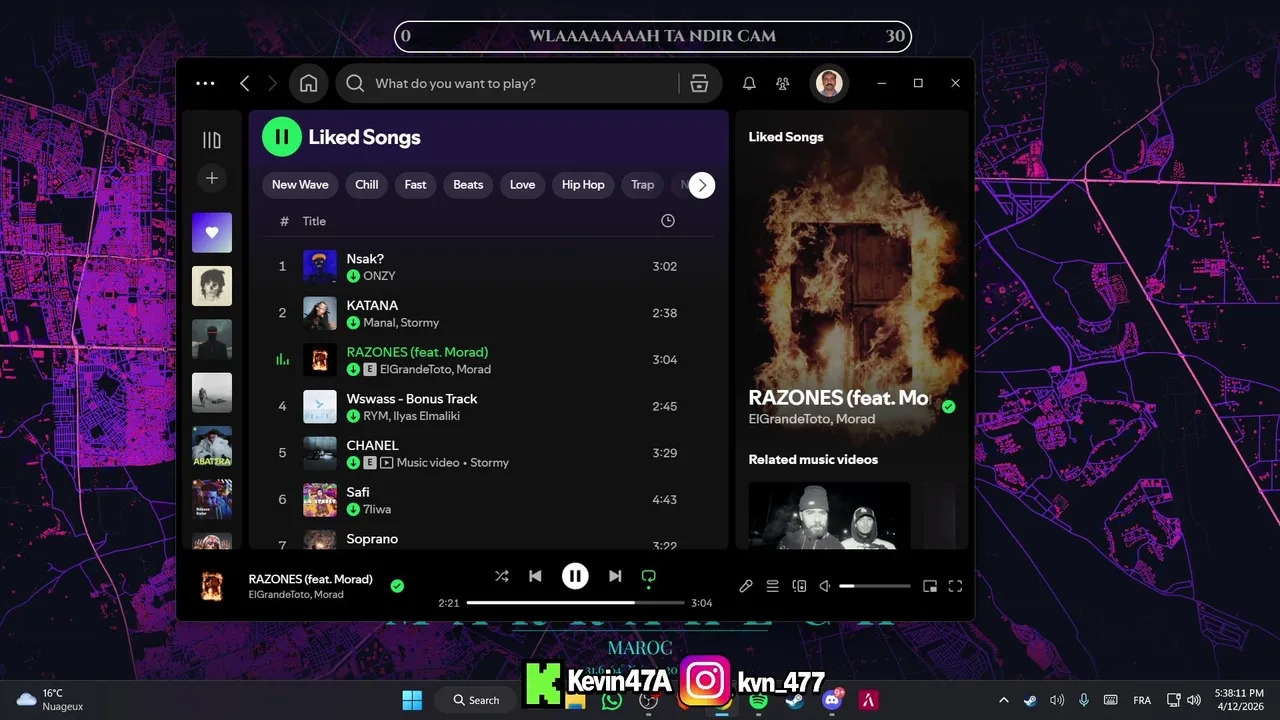Filter by Chill chip
Viewport: 1280px width, 720px height.
[x=367, y=185]
